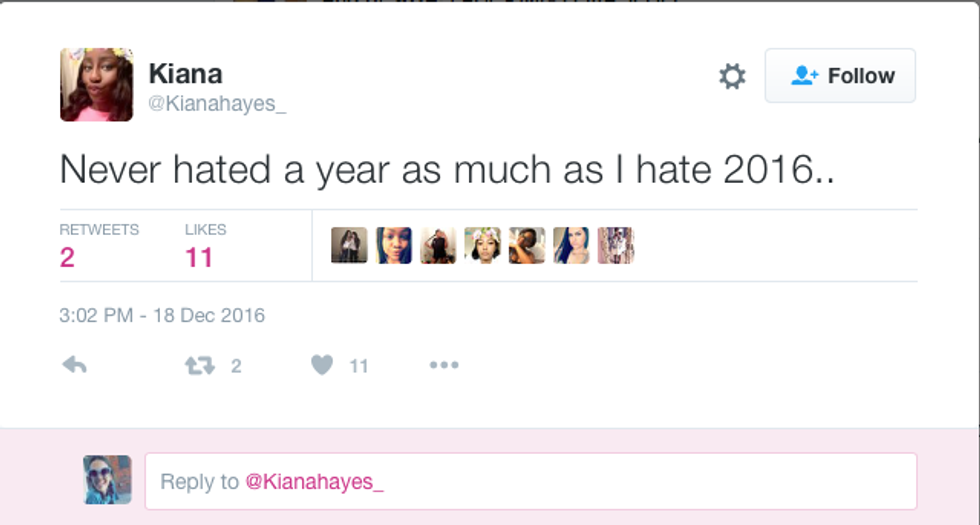Retweet Kiana's tweet
This screenshot has width=980, height=525.
tap(200, 366)
